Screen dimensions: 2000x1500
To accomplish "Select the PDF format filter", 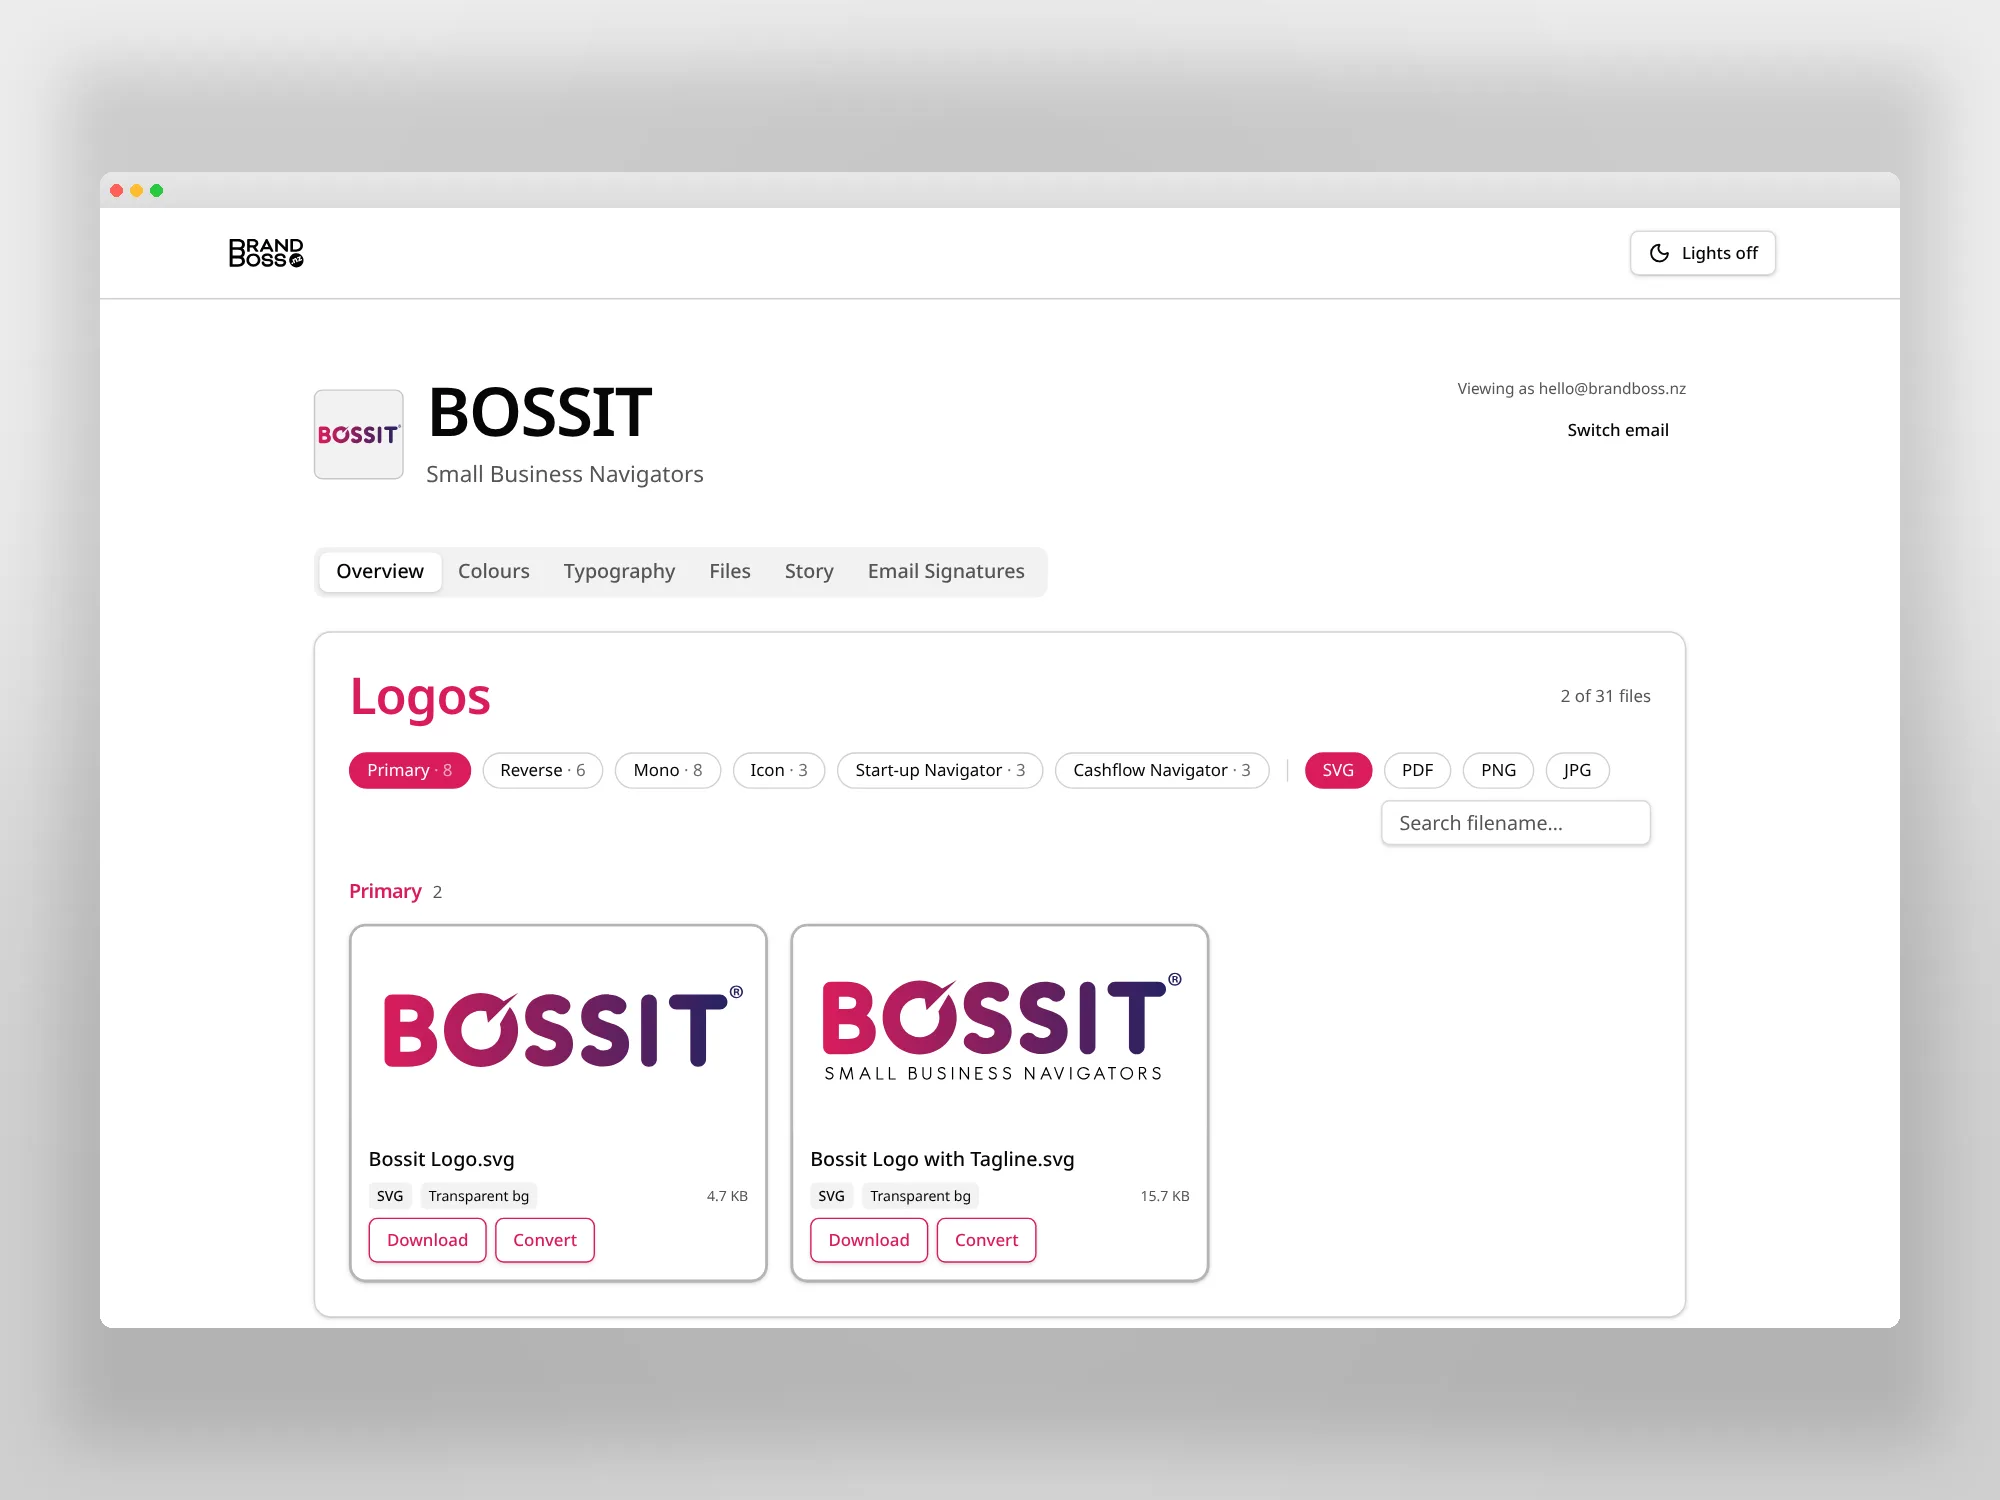I will (1417, 770).
